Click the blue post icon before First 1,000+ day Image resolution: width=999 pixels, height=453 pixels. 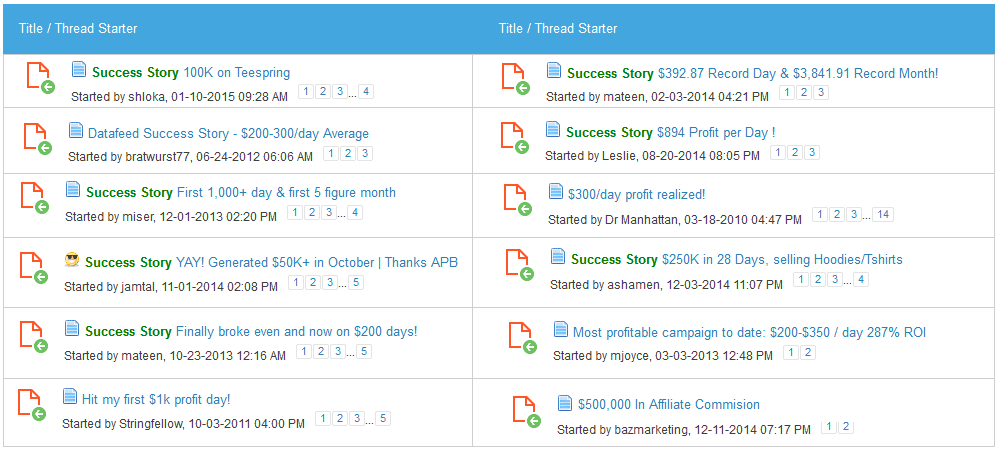[73, 189]
